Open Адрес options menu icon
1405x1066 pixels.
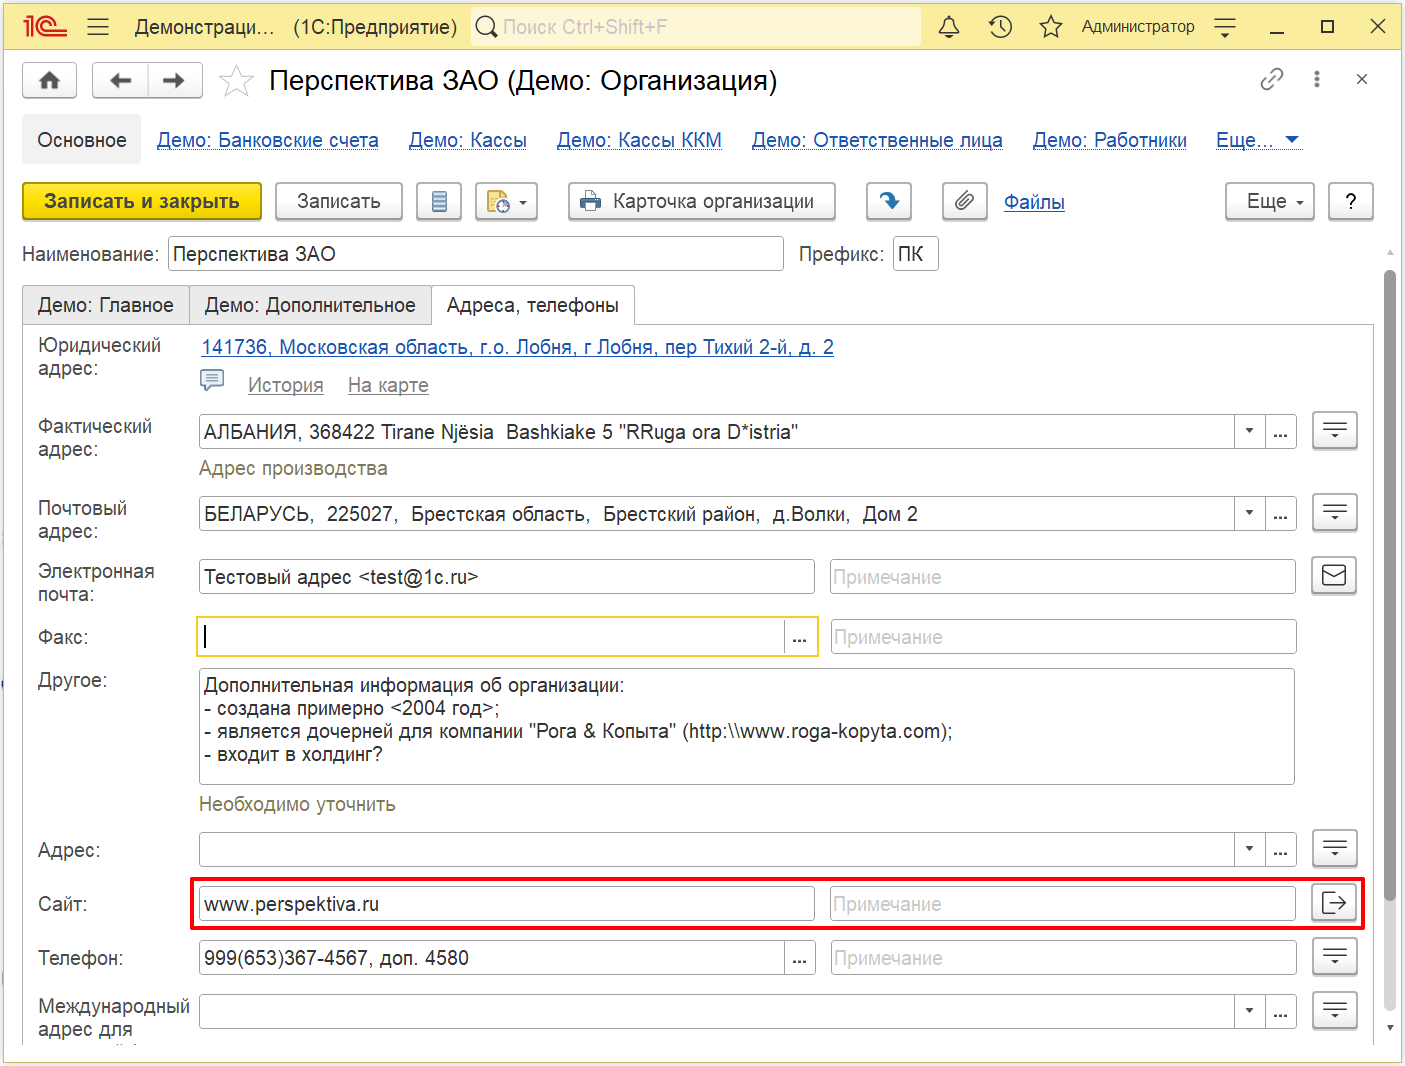[x=1334, y=849]
